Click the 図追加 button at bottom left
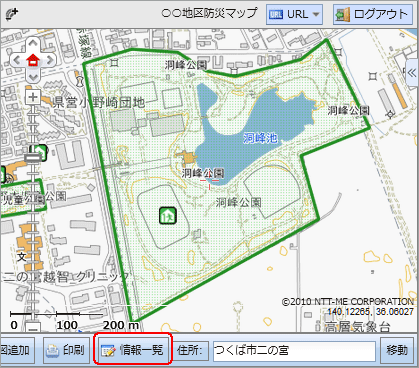Screen dimensions: 419x368 [x=17, y=350]
